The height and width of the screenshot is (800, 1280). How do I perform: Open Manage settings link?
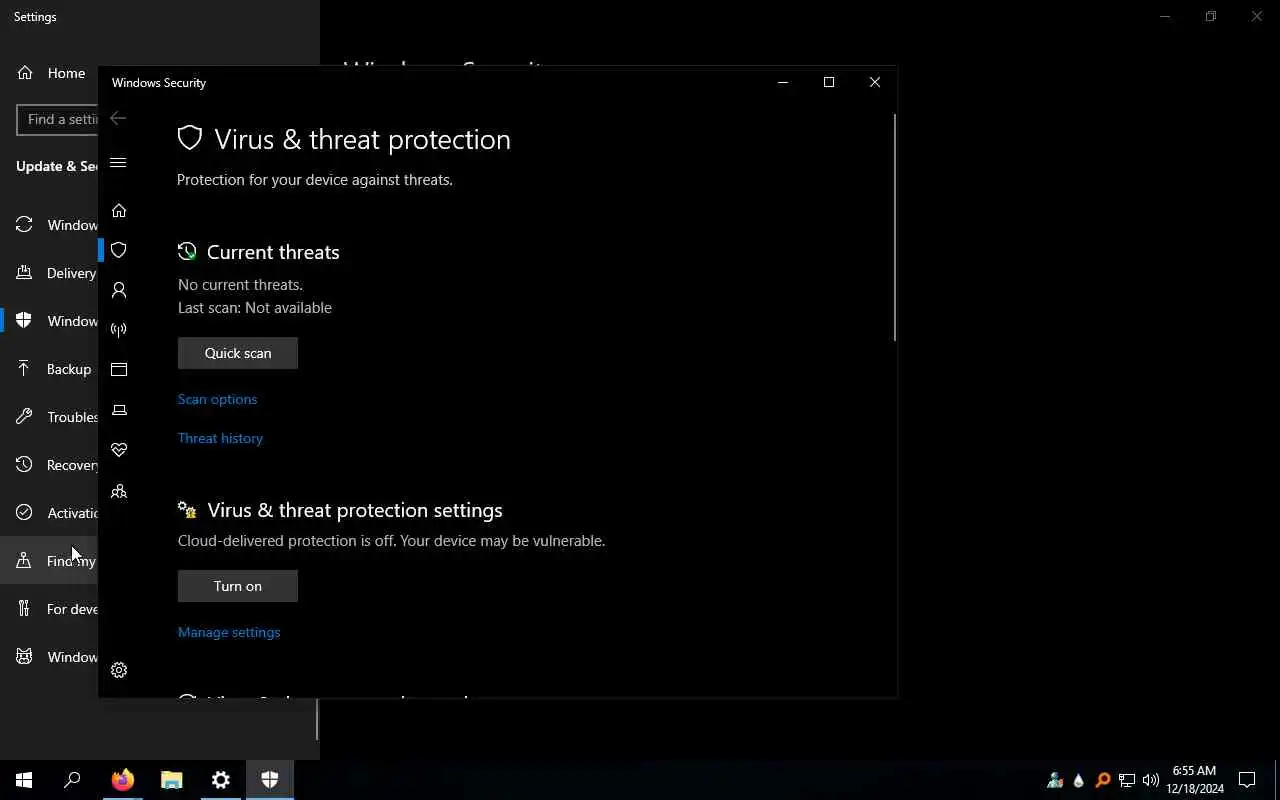(229, 632)
